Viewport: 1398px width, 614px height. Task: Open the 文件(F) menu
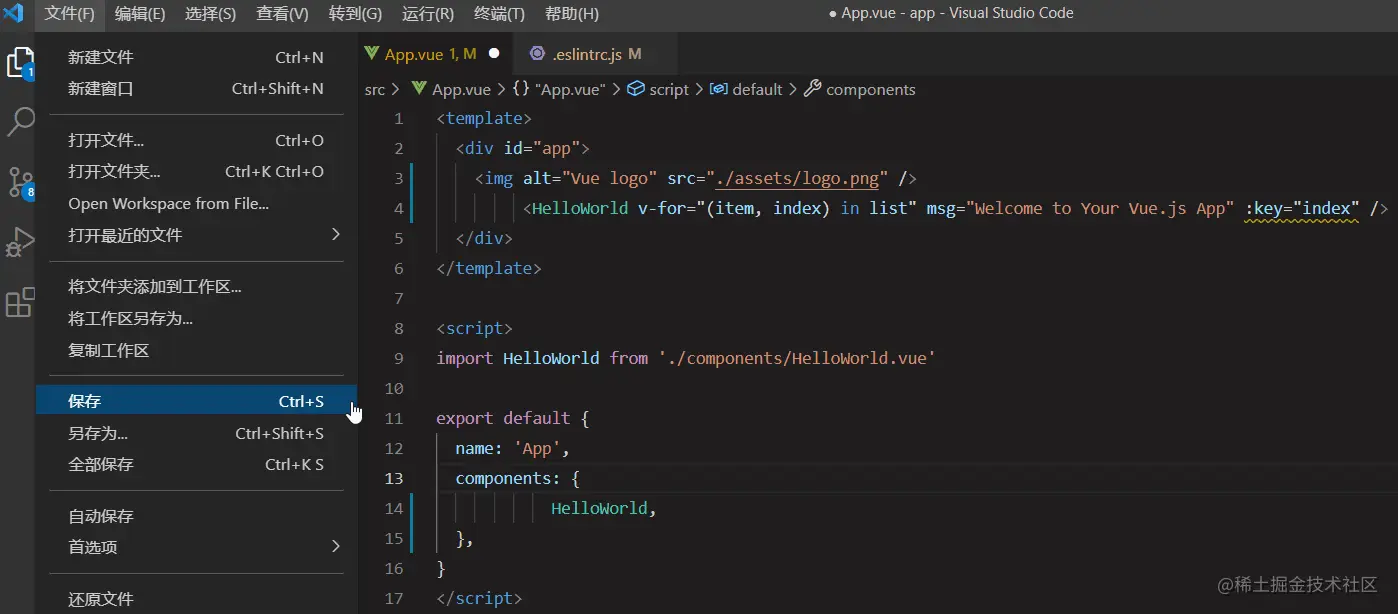69,14
